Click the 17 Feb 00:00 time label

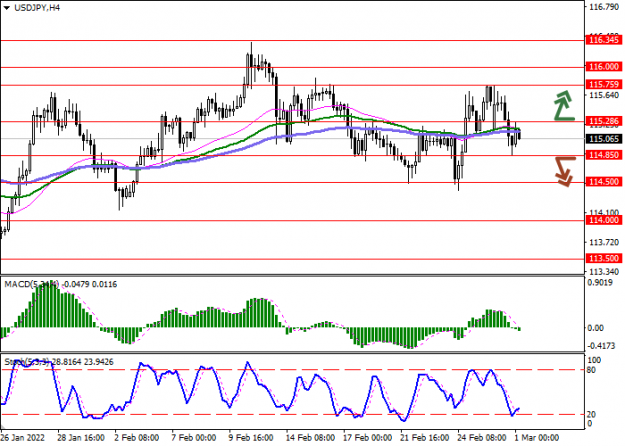click(368, 438)
